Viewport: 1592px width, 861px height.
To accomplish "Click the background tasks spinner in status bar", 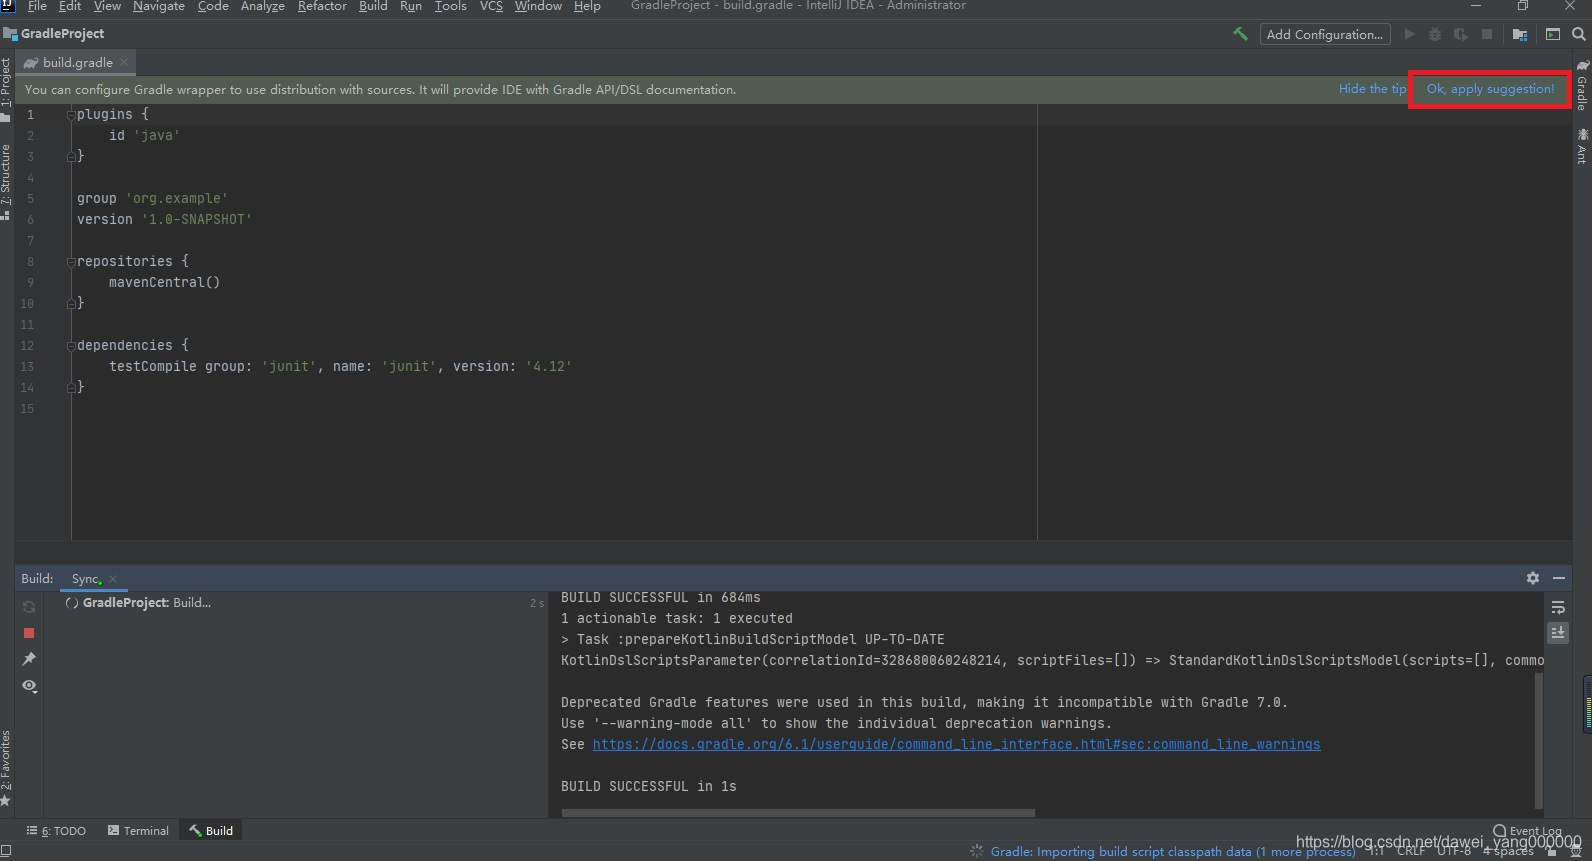I will 977,851.
